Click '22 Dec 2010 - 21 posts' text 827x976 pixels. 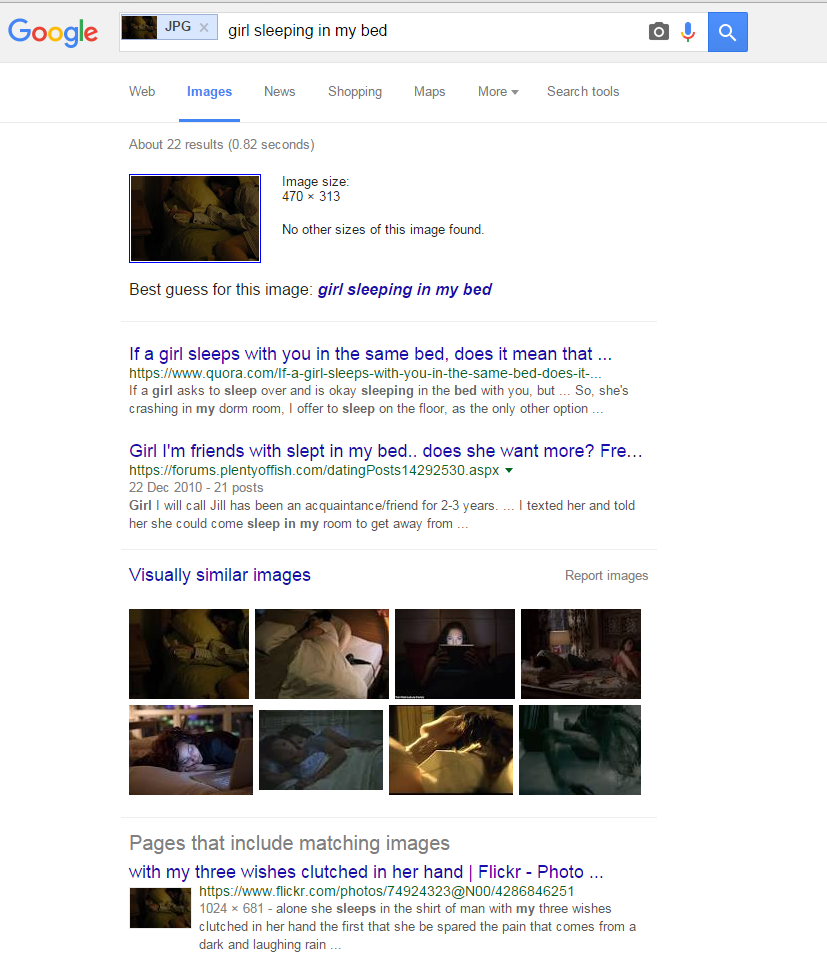click(x=196, y=487)
